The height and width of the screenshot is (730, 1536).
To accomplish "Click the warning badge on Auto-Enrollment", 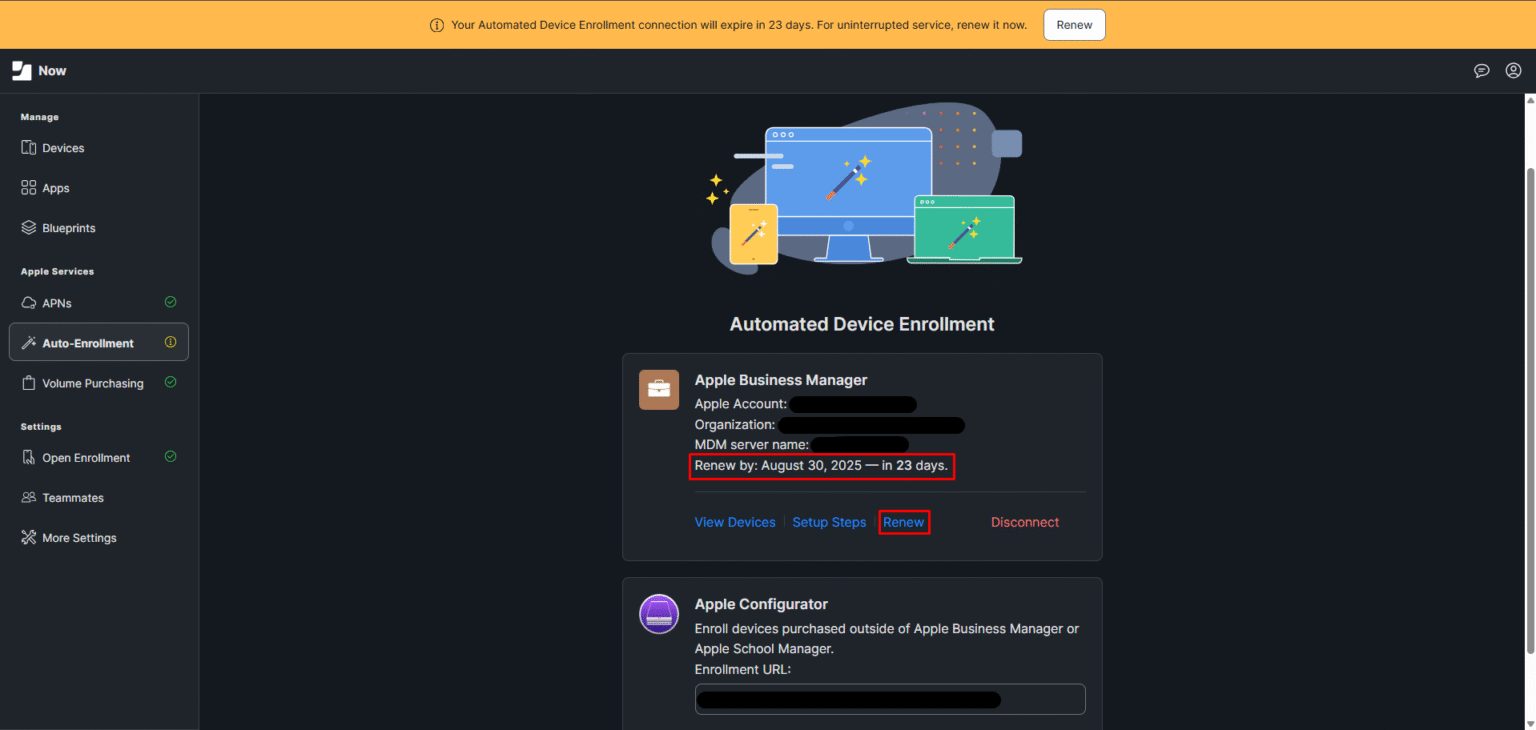I will pos(171,342).
